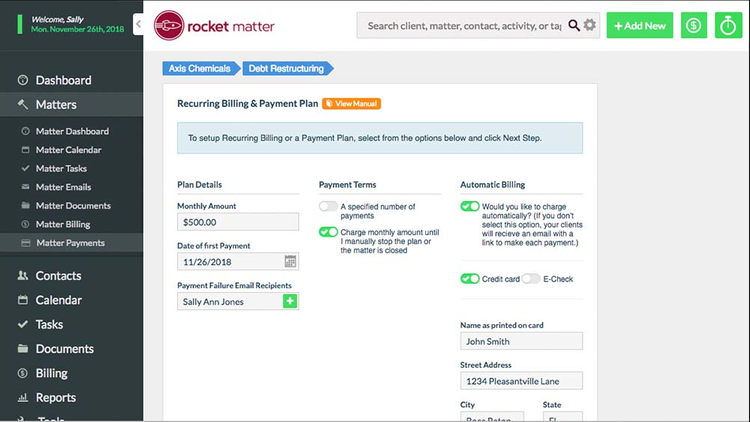Click the Matter Dashboard gauge icon
The height and width of the screenshot is (422, 750).
point(25,131)
